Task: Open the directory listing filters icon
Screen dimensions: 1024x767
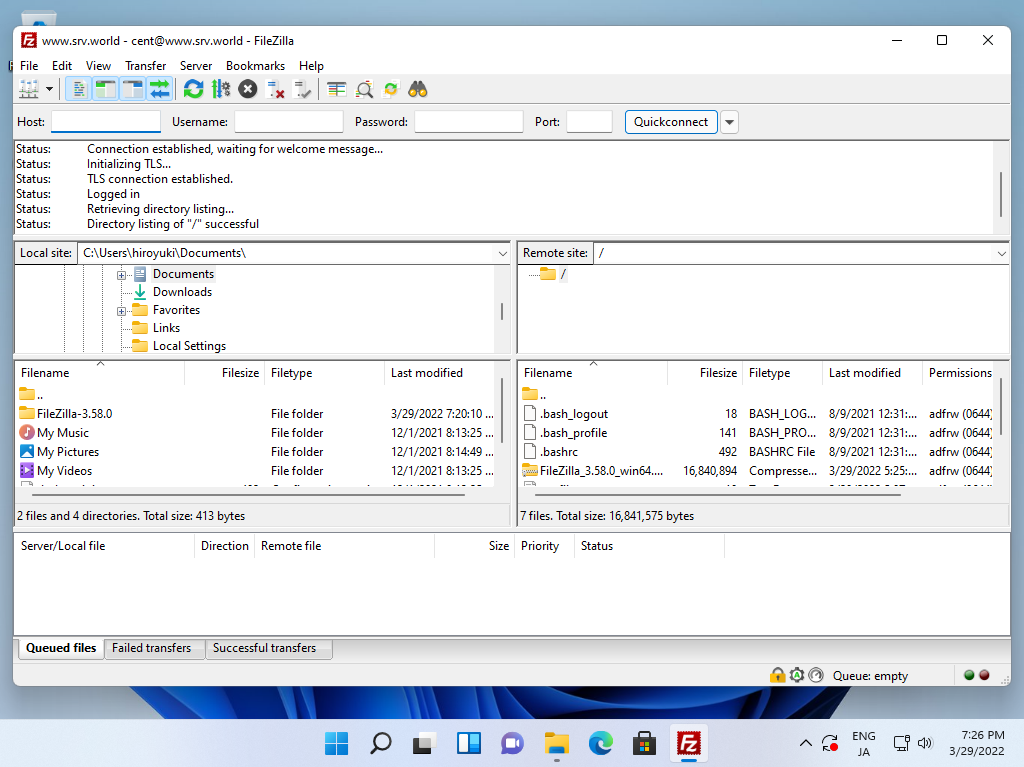Action: [337, 90]
